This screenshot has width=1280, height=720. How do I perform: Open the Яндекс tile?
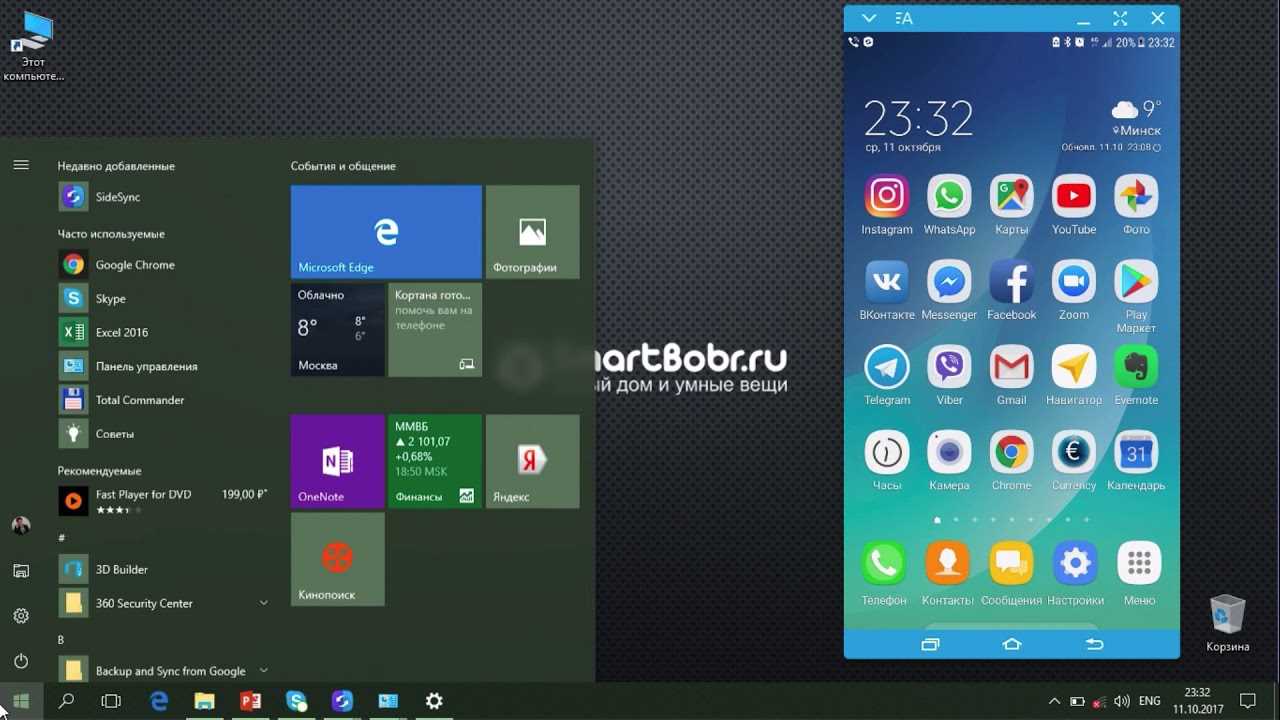(x=532, y=461)
